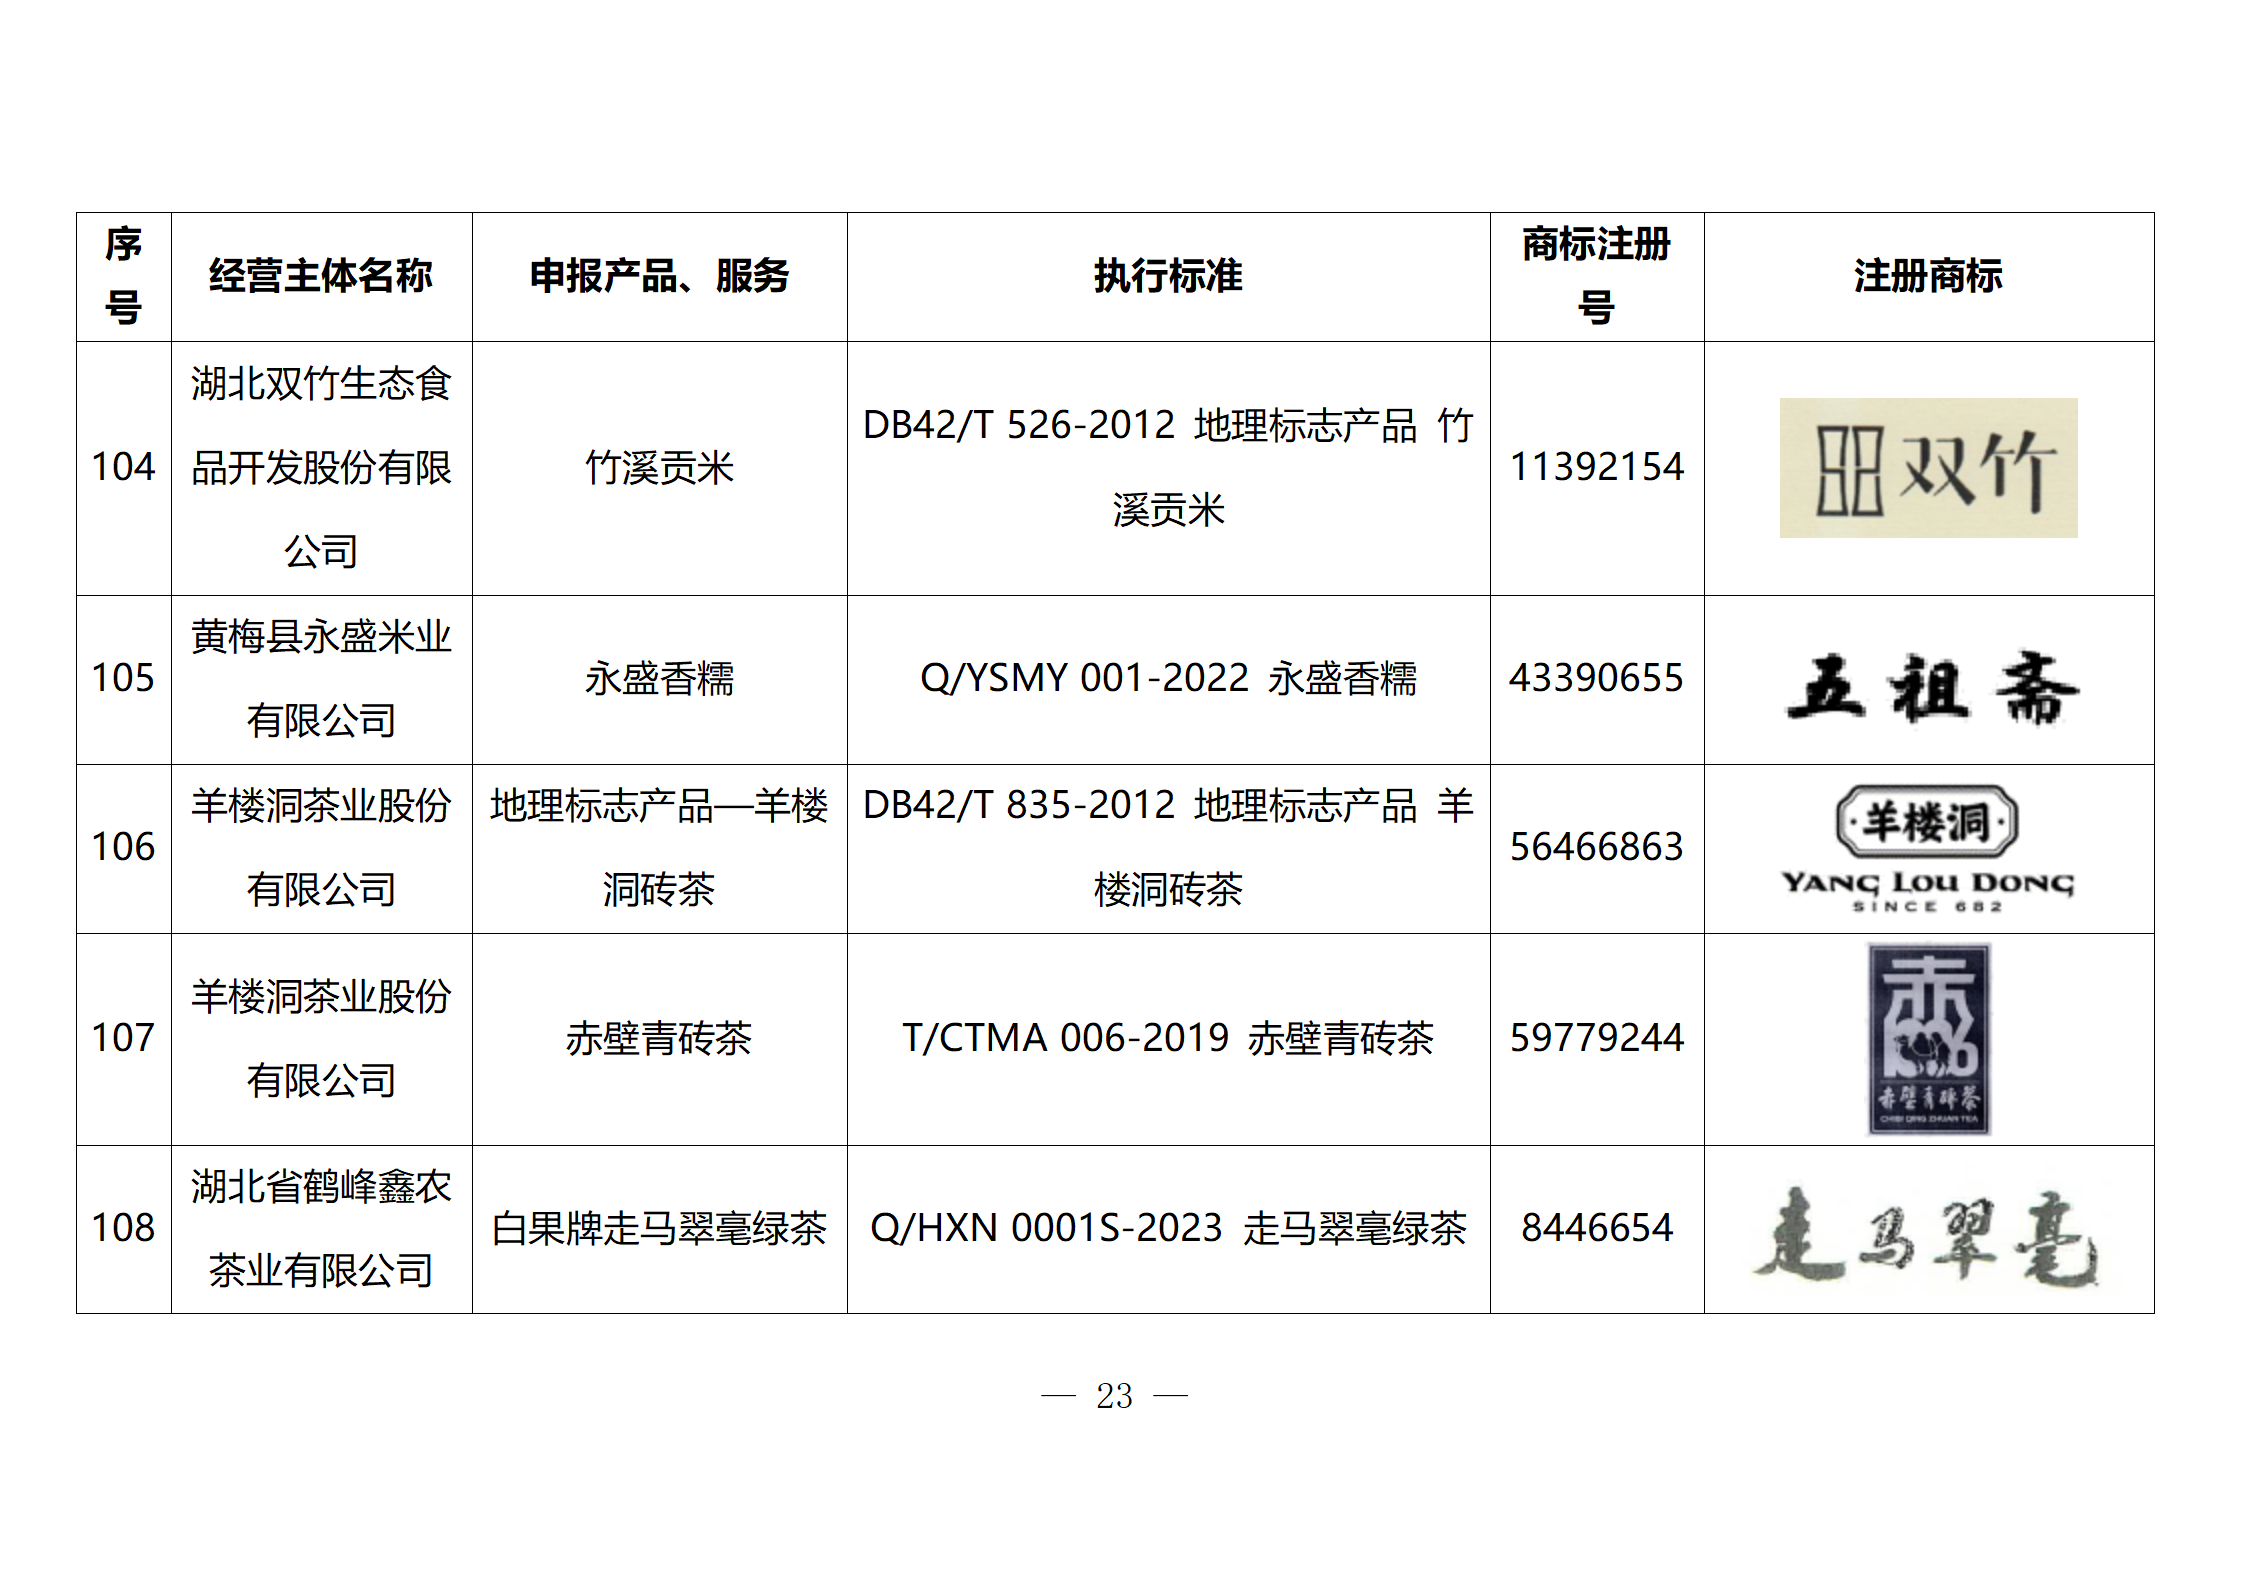Screen dimensions: 2245x1587
Task: Click 湖北双竹生态食品开发股份有限公司 cell
Action: click(x=321, y=467)
